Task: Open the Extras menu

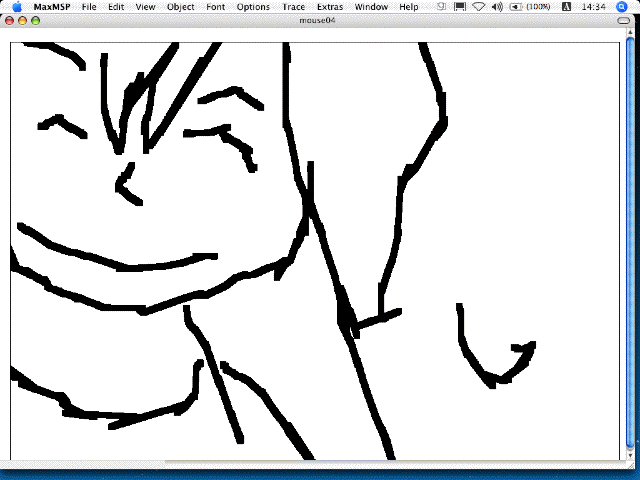Action: coord(330,7)
